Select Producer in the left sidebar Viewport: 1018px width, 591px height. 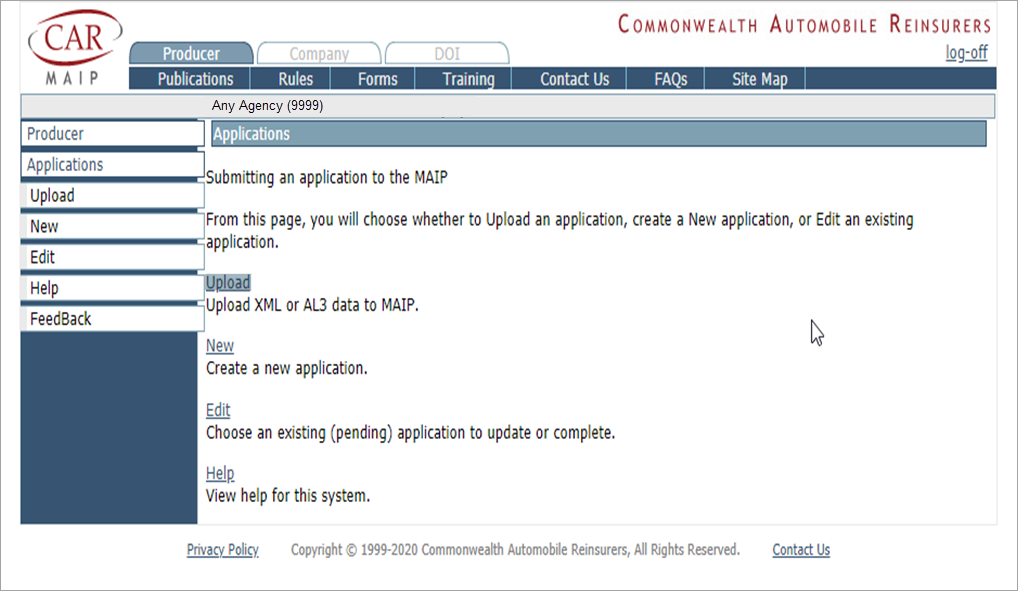(111, 134)
